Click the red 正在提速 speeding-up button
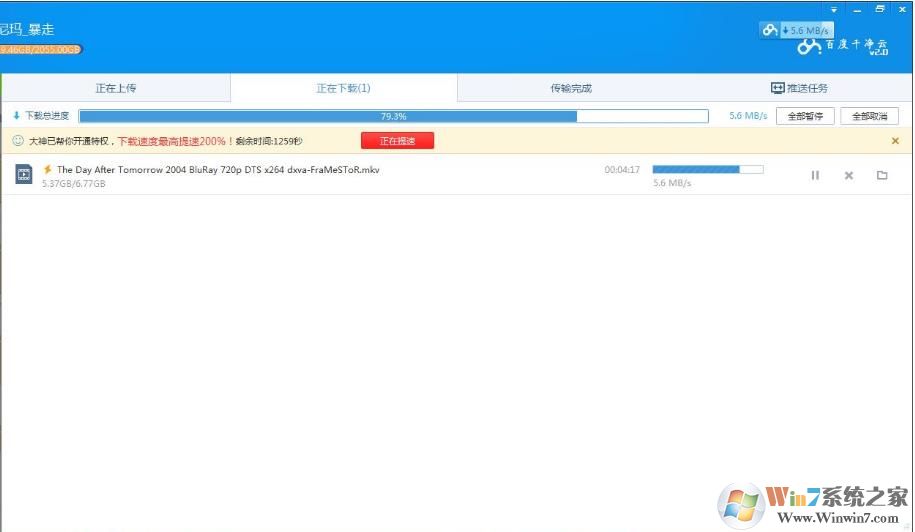 397,141
